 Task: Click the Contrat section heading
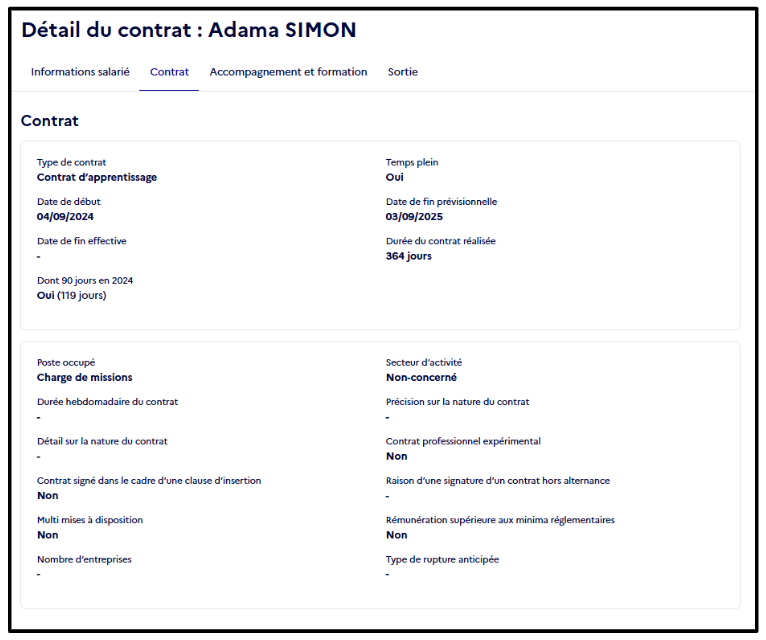pos(49,121)
